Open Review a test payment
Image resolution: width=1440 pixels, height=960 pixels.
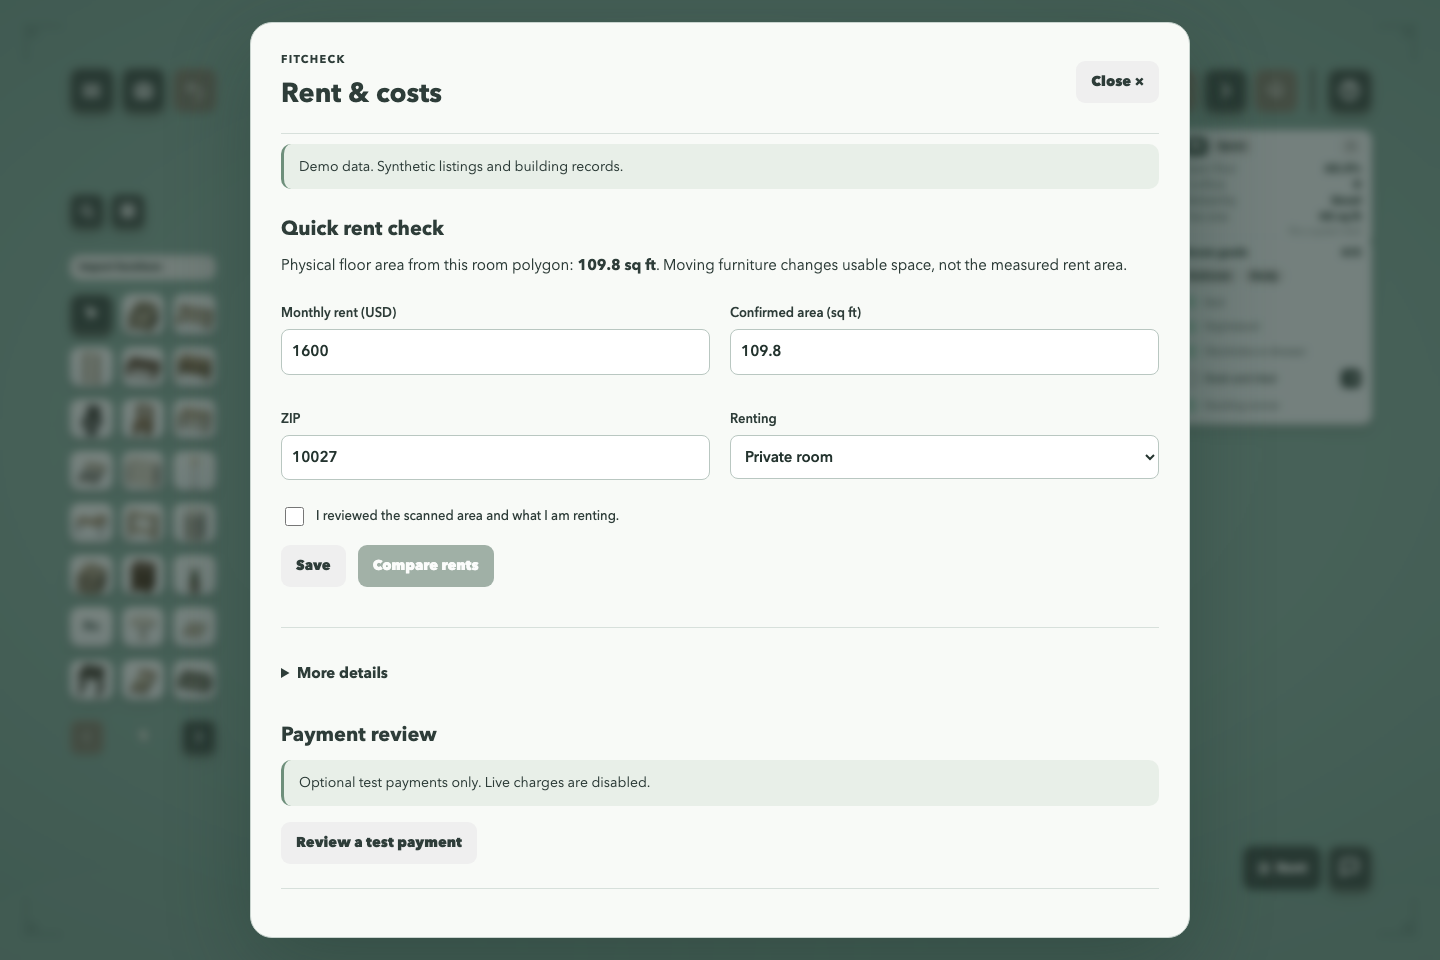point(379,843)
